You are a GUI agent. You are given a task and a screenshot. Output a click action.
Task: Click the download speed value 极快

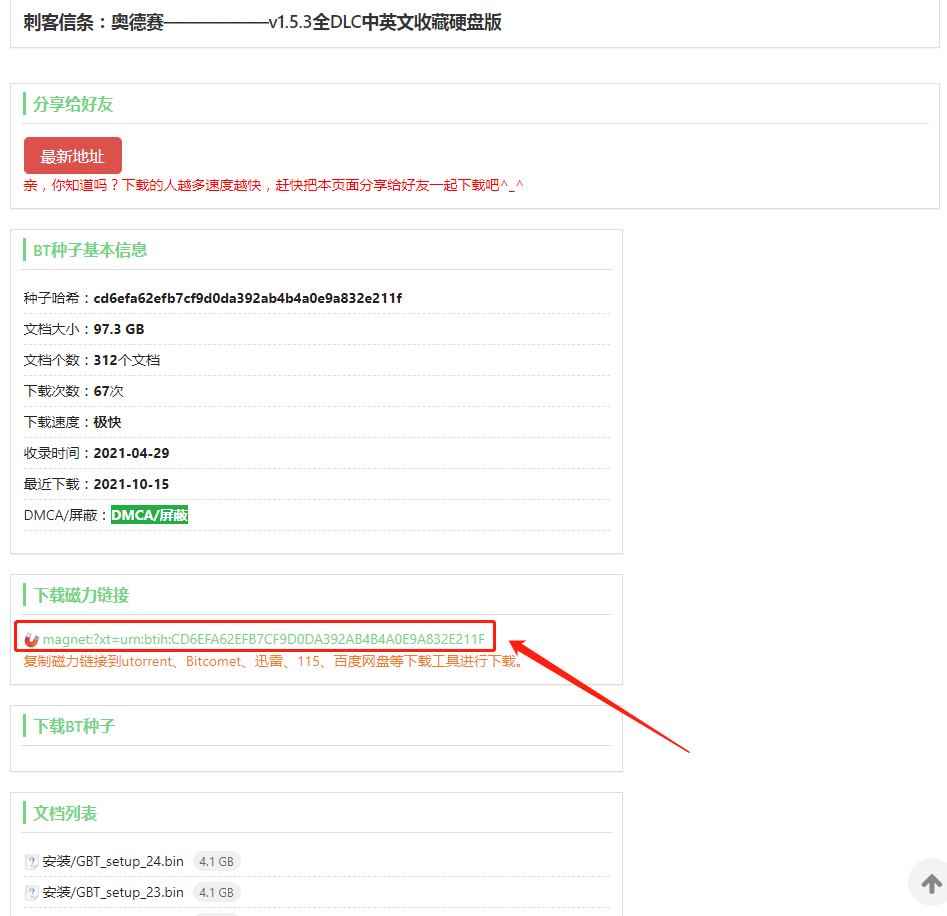pos(108,422)
